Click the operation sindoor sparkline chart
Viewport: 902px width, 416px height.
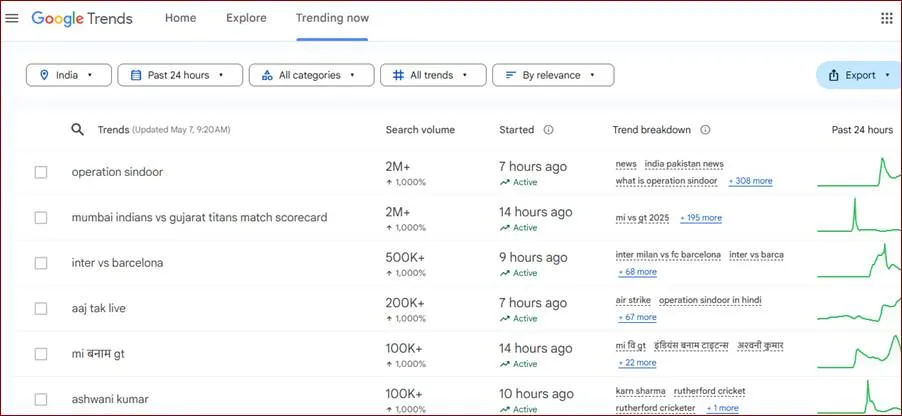point(859,172)
